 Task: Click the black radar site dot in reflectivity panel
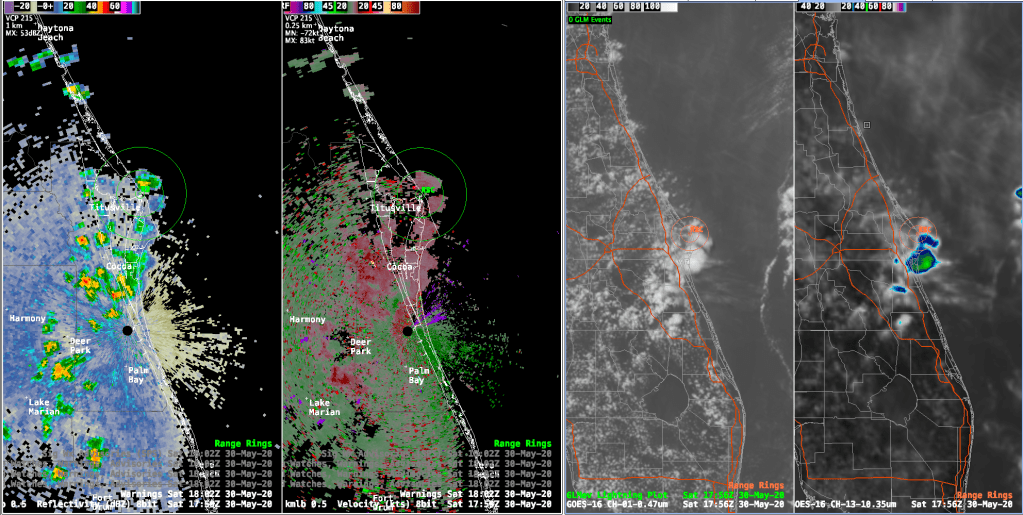[x=127, y=330]
